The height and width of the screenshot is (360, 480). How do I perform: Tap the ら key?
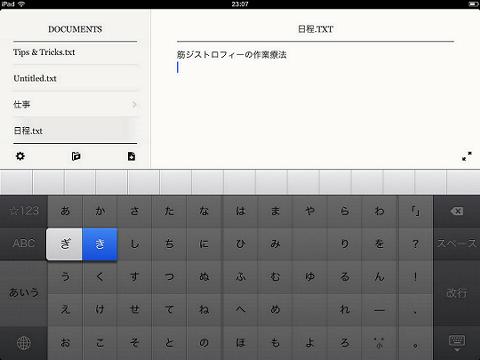click(x=345, y=211)
